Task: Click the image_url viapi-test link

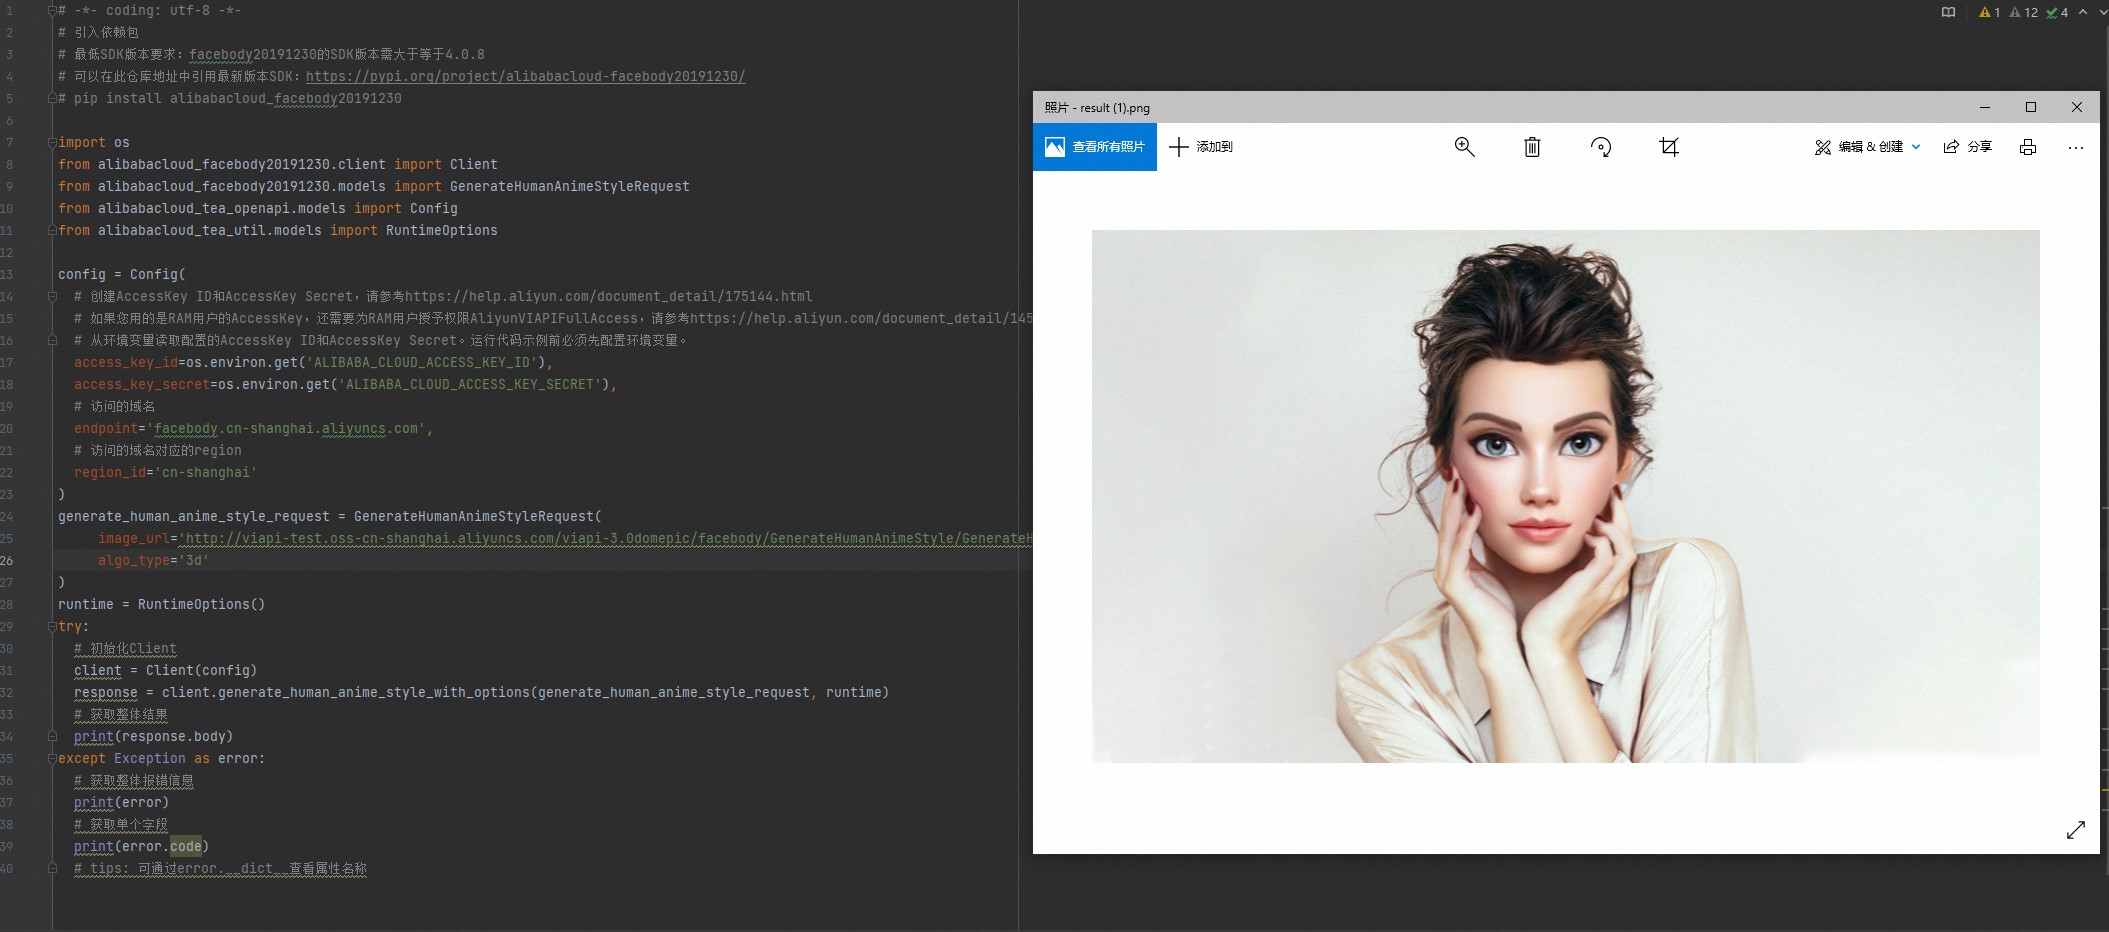Action: (608, 538)
